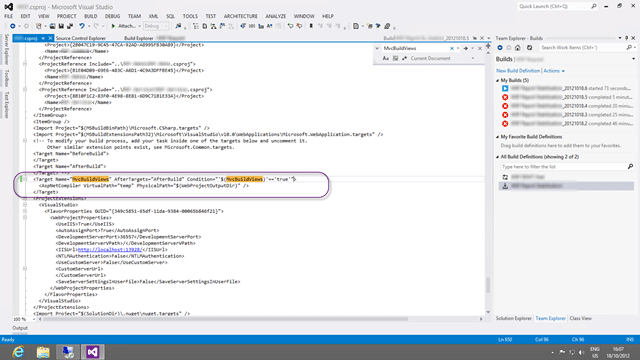
Task: Open the ANALYZE menu
Action: click(x=276, y=16)
